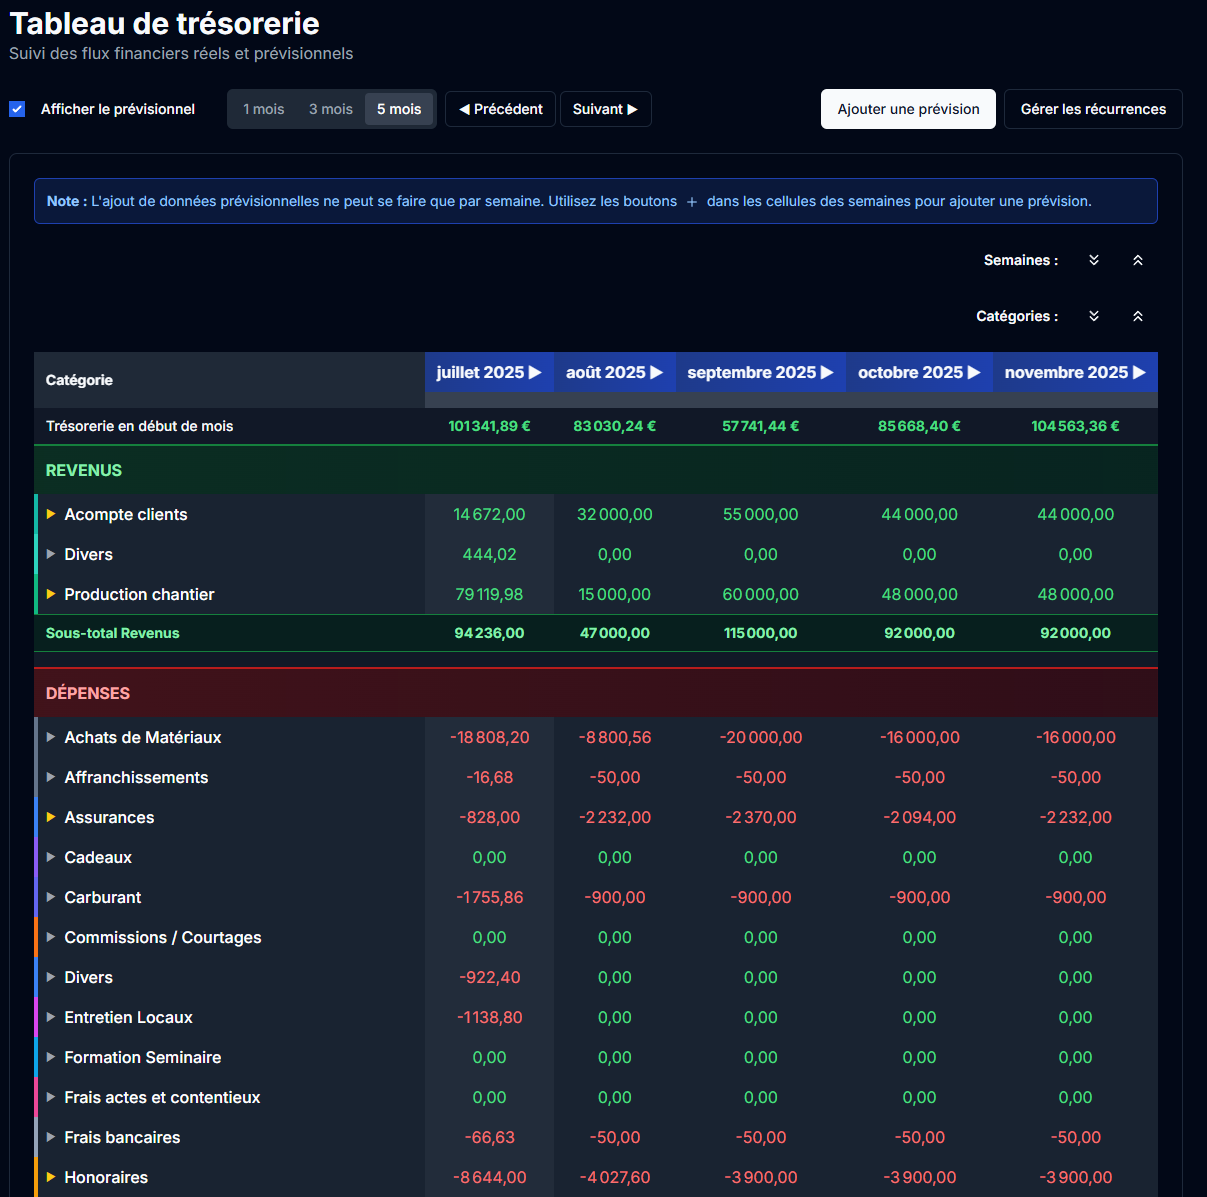This screenshot has height=1197, width=1207.
Task: Go to Précédent period
Action: coord(500,109)
